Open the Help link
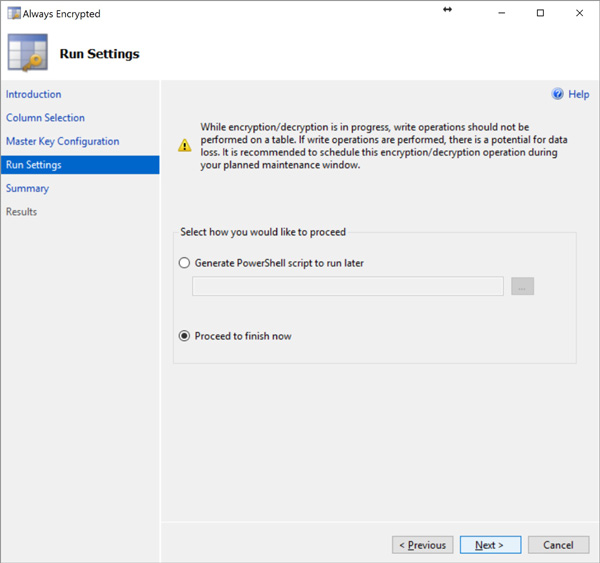Viewport: 600px width, 563px height. [x=578, y=94]
